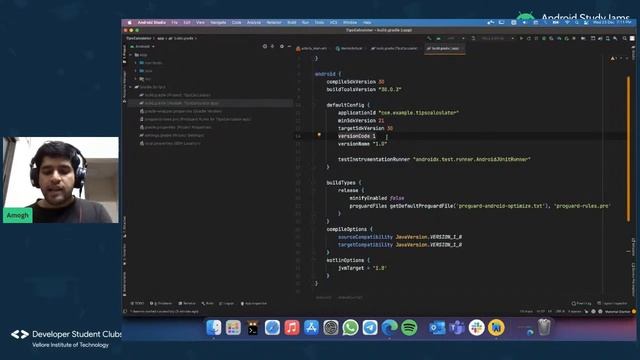The width and height of the screenshot is (640, 360).
Task: Open the Window menu
Action: tap(350, 22)
